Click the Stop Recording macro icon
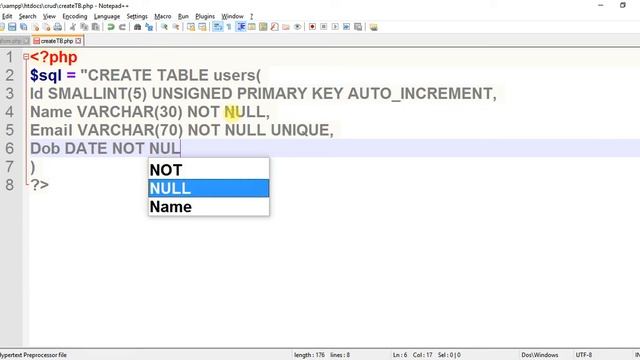Viewport: 640px width, 360px height. [x=324, y=27]
